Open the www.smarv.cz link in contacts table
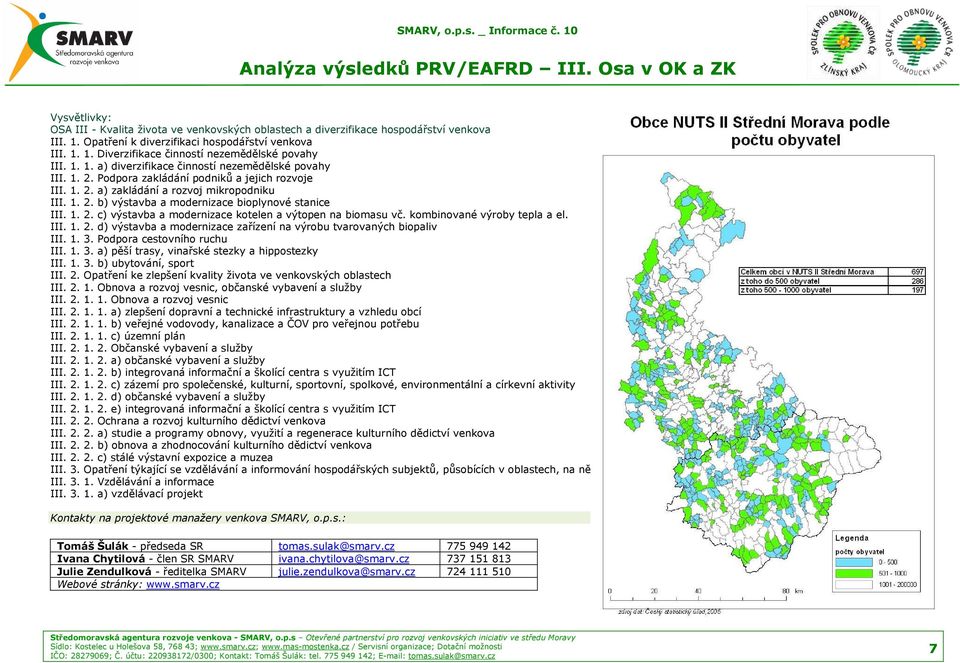Image resolution: width=960 pixels, height=663 pixels. tap(182, 584)
